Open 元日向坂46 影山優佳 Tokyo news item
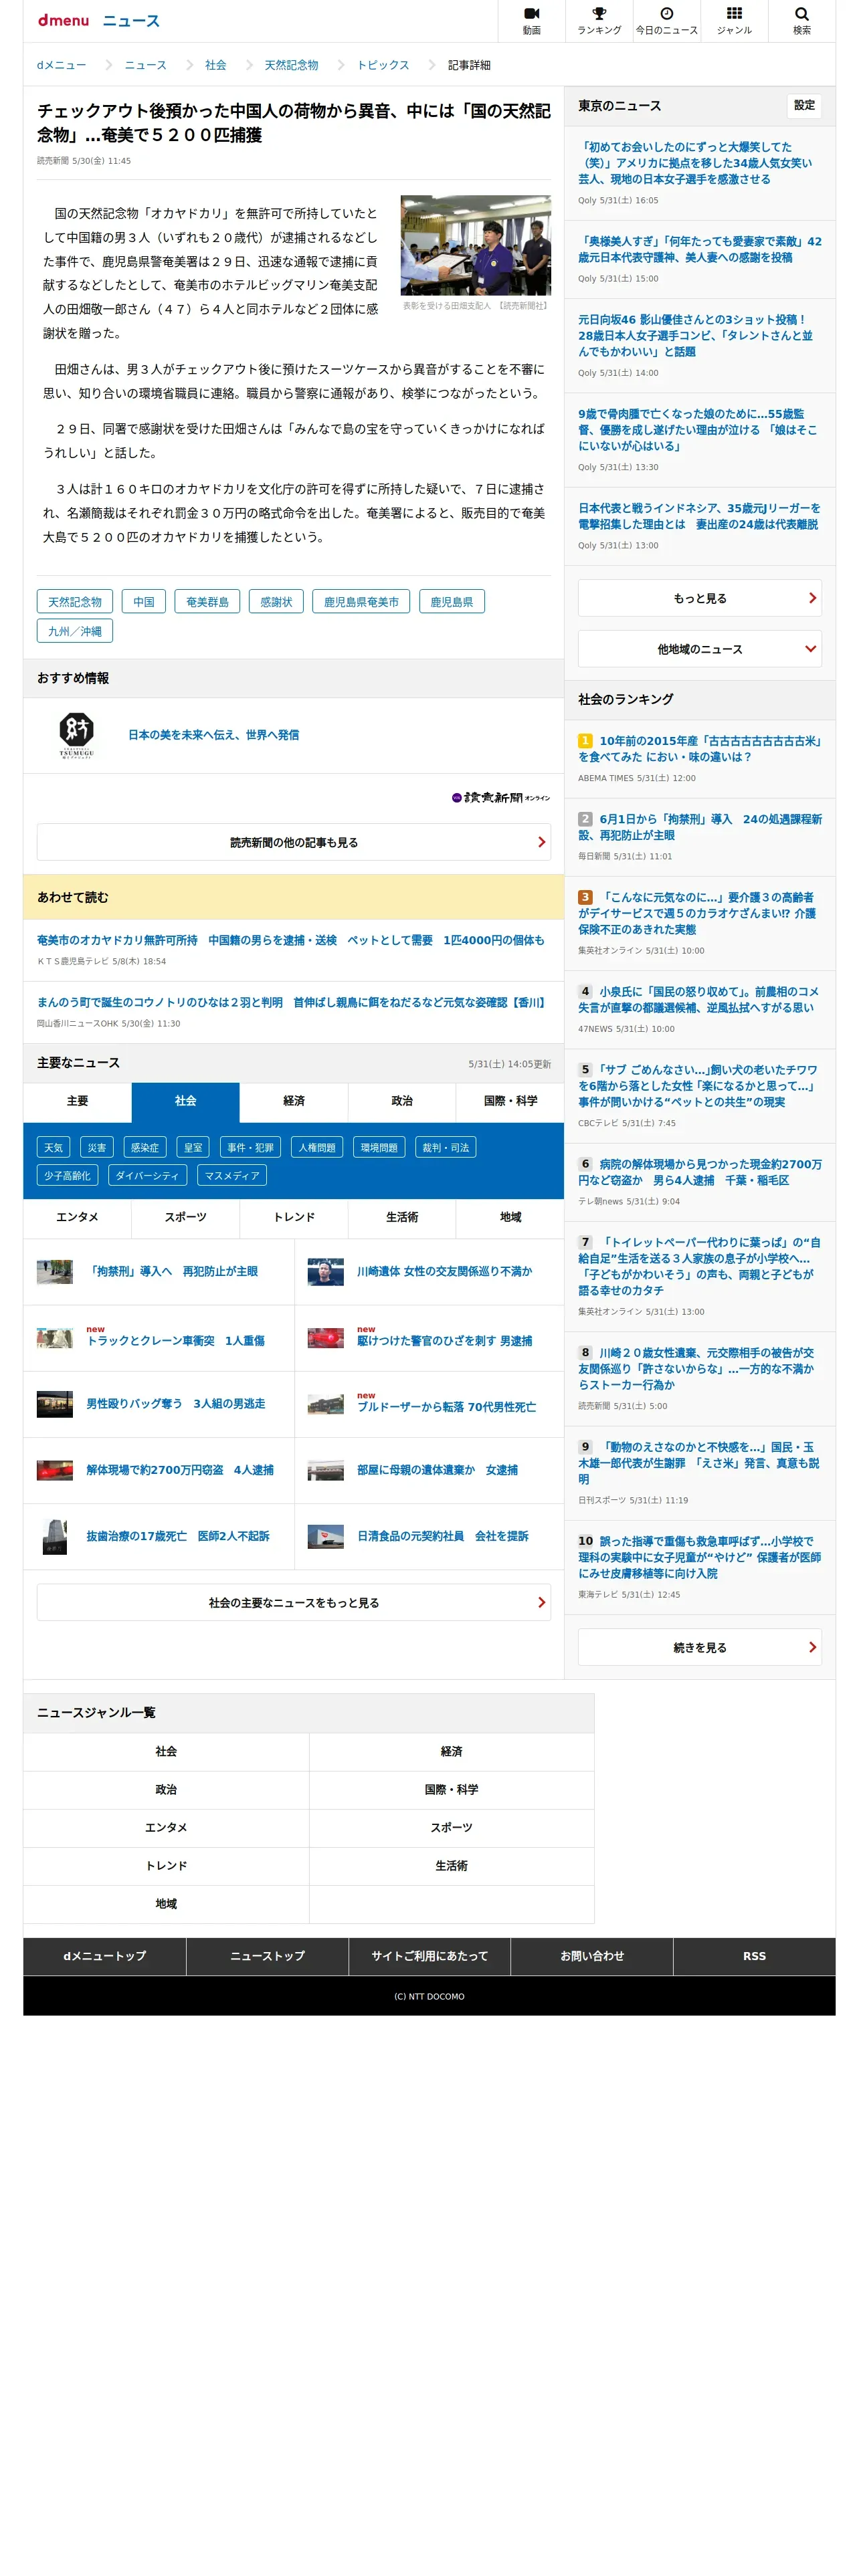The width and height of the screenshot is (859, 2576). (696, 336)
